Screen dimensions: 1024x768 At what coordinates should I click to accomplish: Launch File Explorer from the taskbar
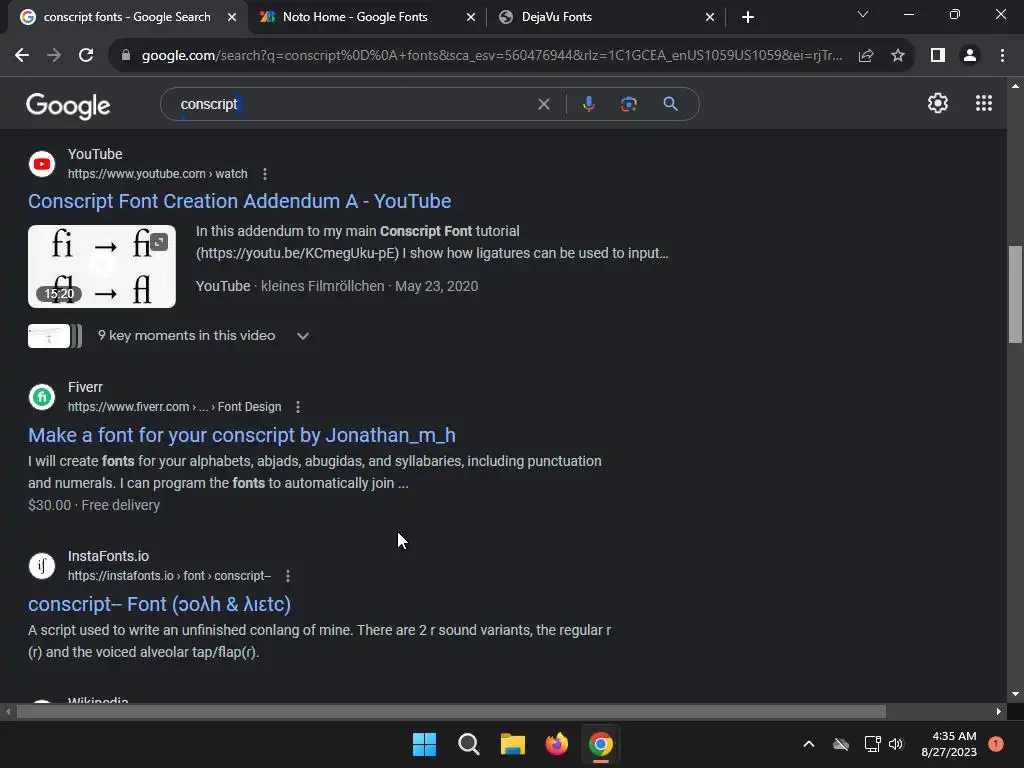(x=513, y=744)
